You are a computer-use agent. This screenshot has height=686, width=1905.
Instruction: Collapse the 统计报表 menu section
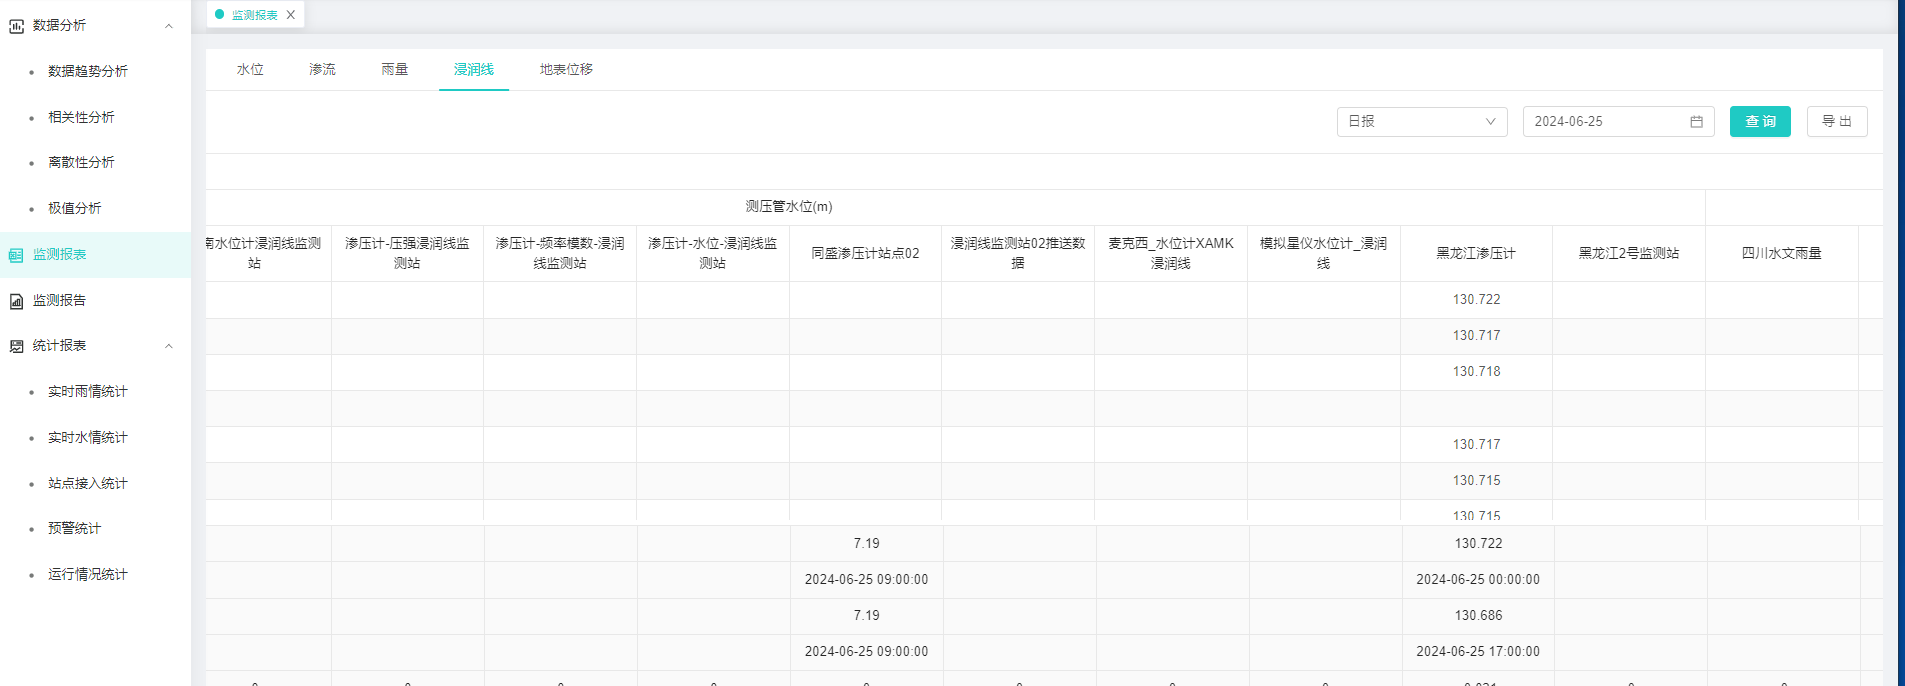click(169, 346)
